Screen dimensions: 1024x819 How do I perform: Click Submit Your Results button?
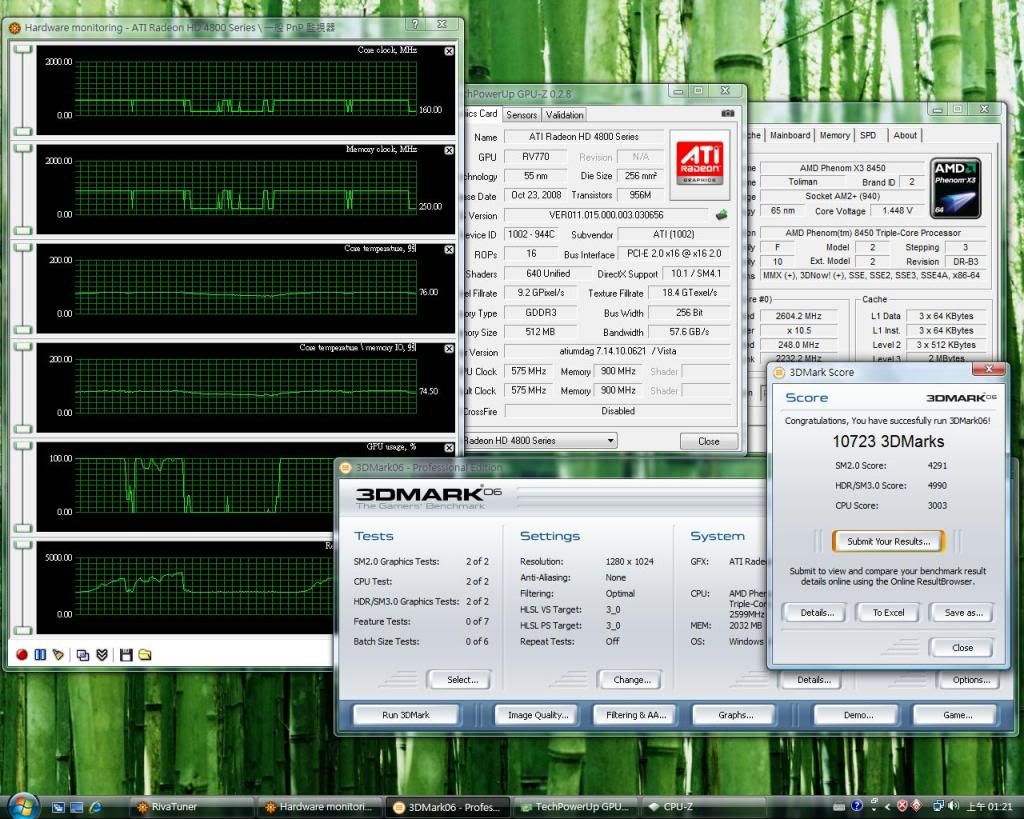coord(888,541)
